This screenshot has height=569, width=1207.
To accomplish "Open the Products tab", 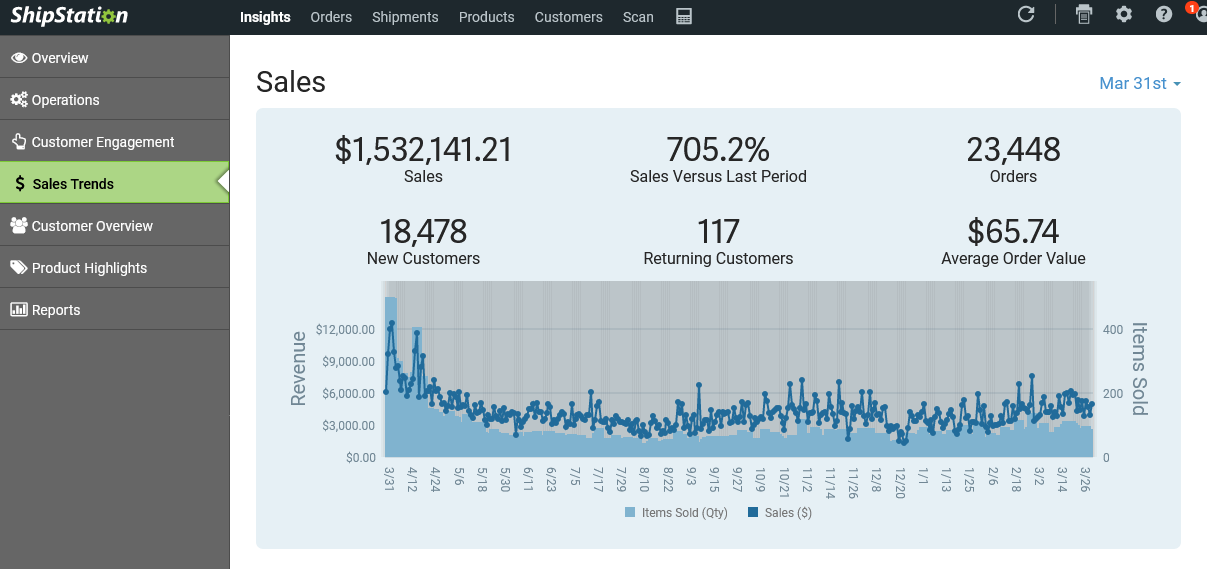I will (x=486, y=17).
